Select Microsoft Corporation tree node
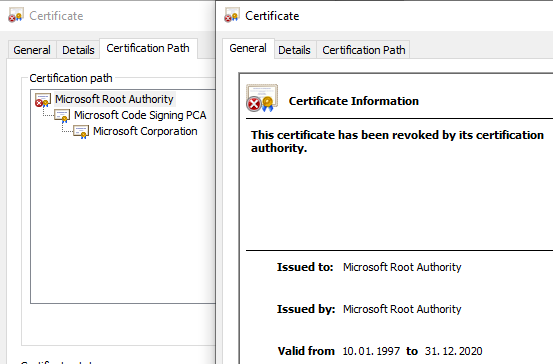 (x=145, y=131)
